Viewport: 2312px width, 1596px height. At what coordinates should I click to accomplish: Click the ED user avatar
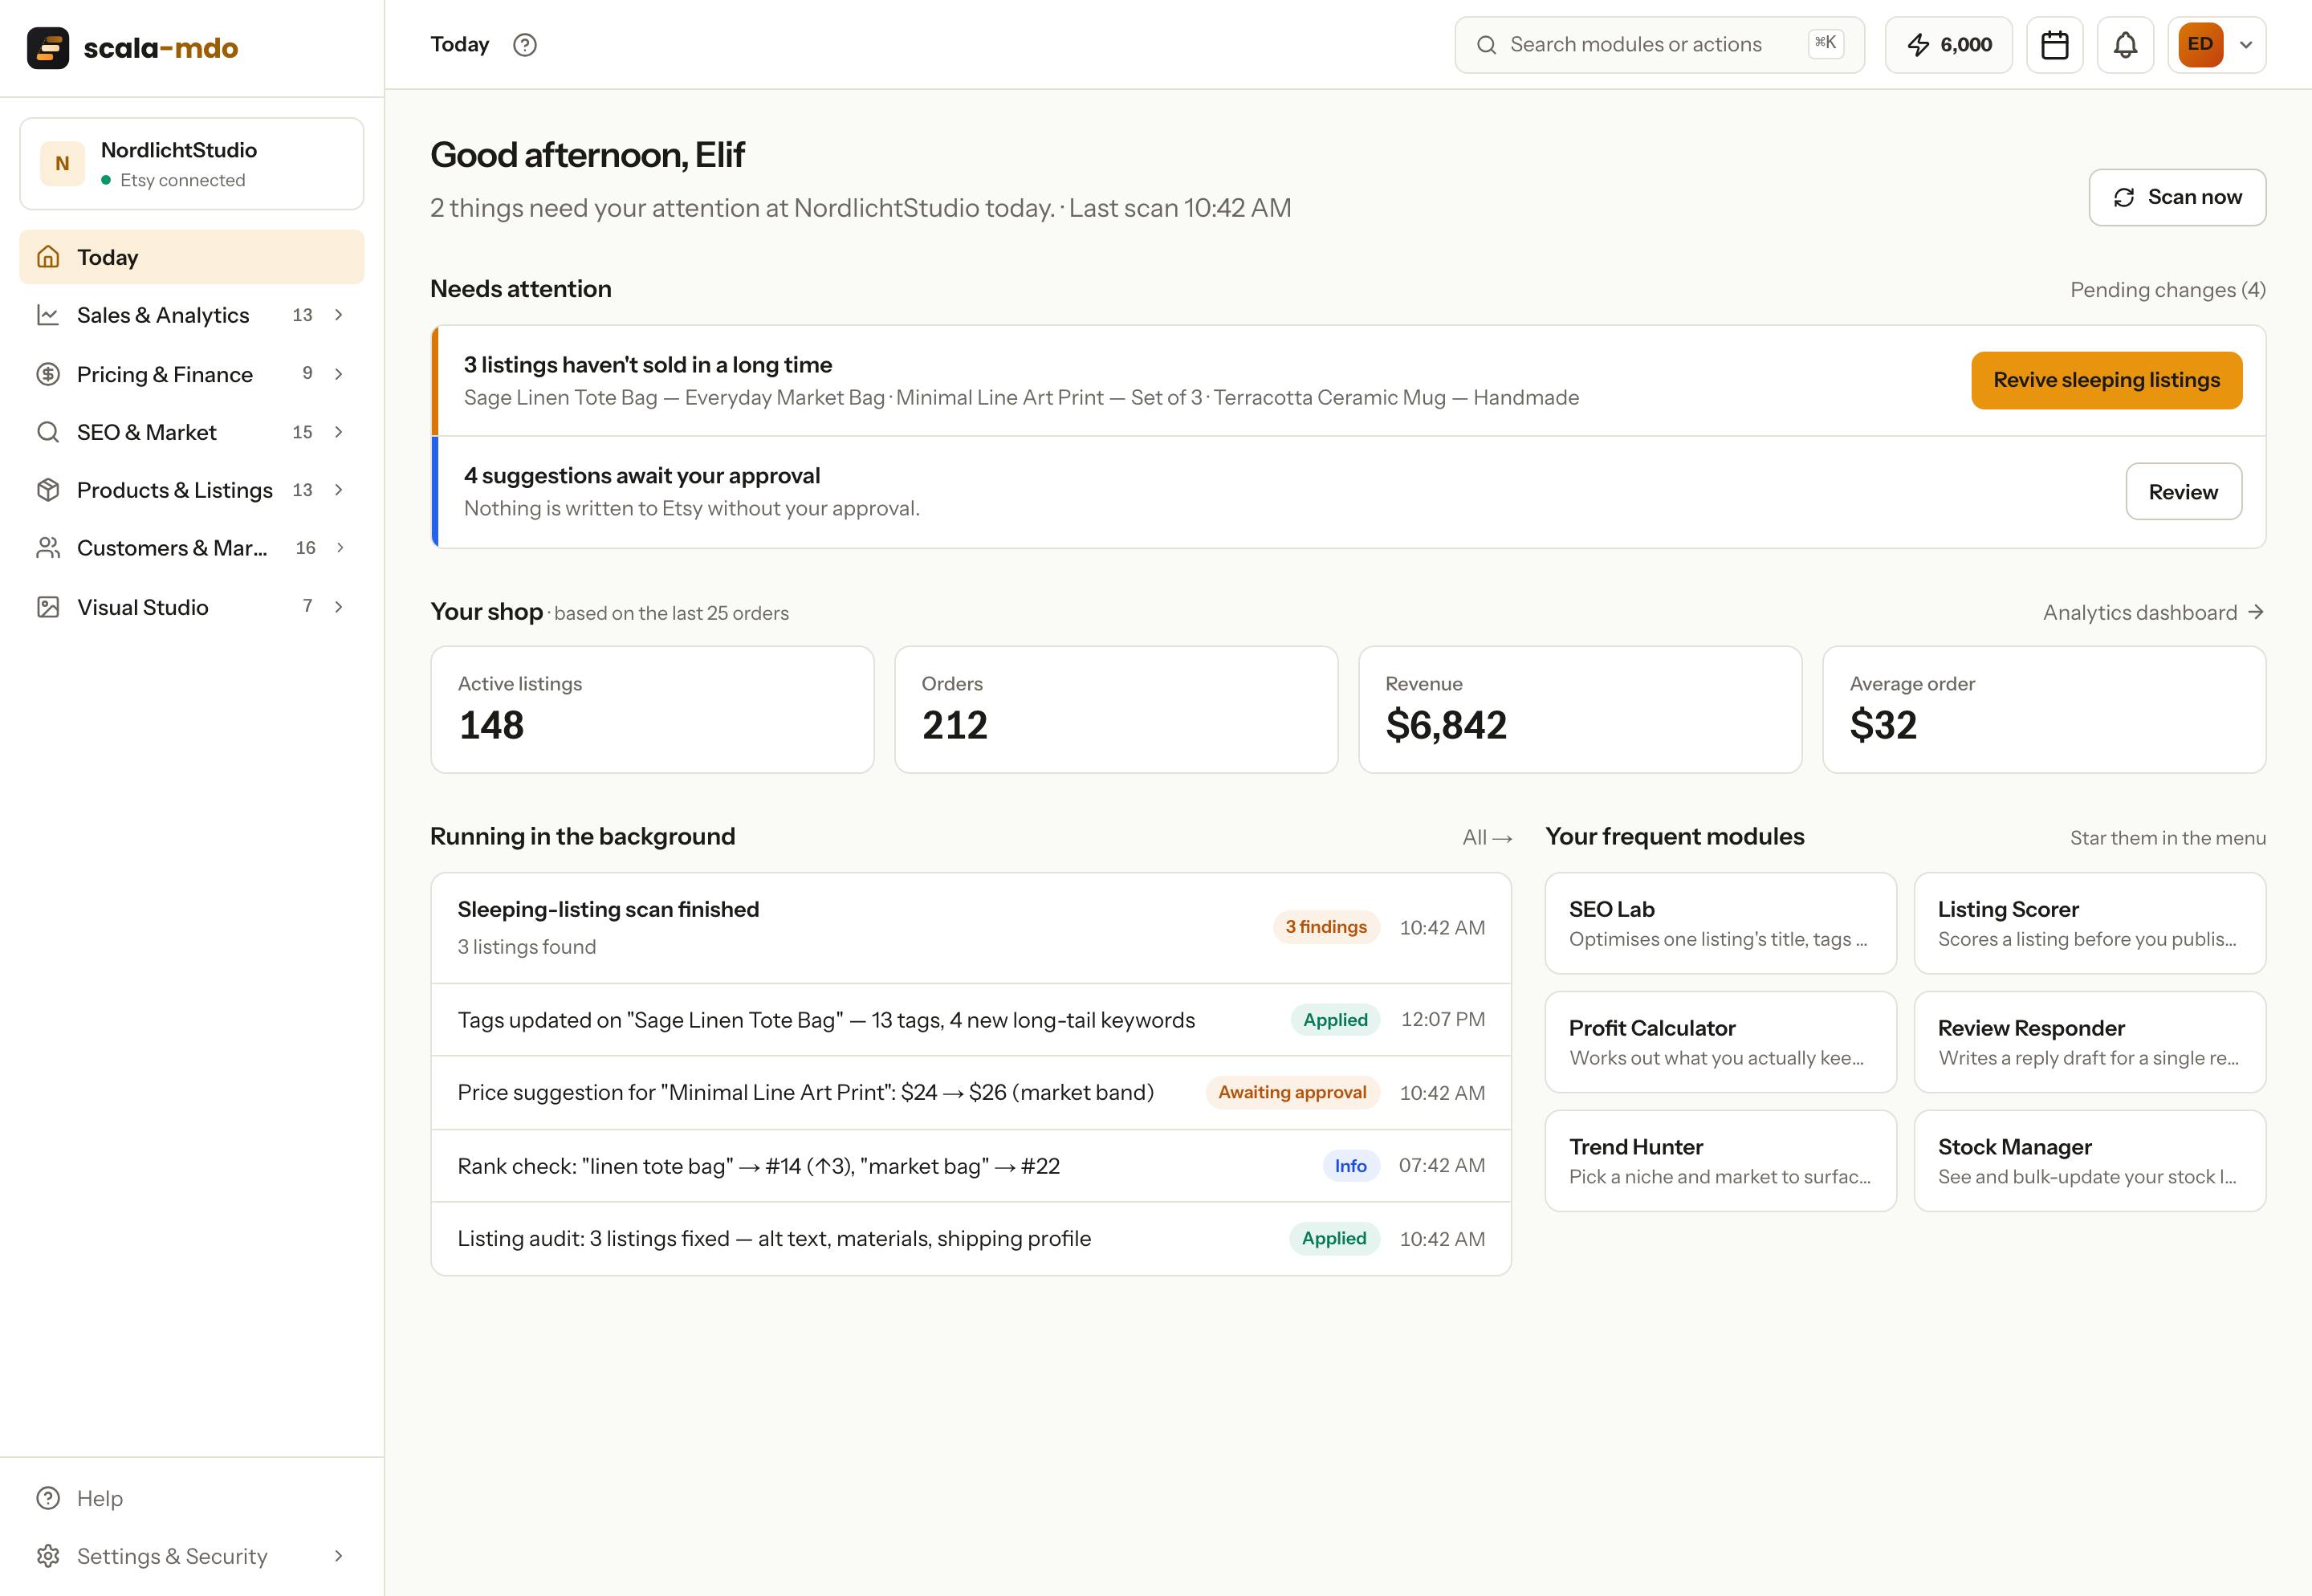[x=2201, y=44]
